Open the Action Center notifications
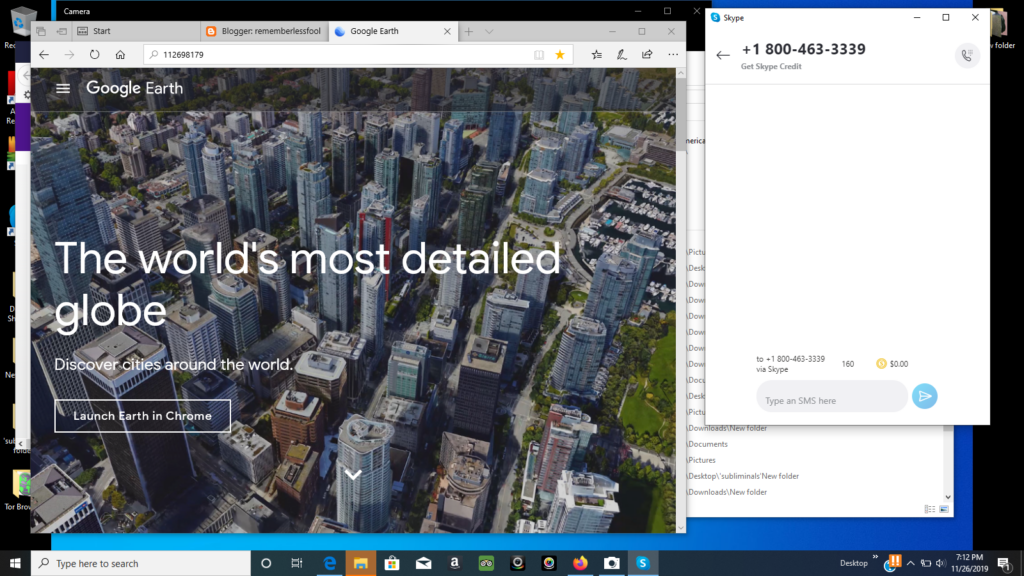The width and height of the screenshot is (1024, 576). pos(1004,563)
